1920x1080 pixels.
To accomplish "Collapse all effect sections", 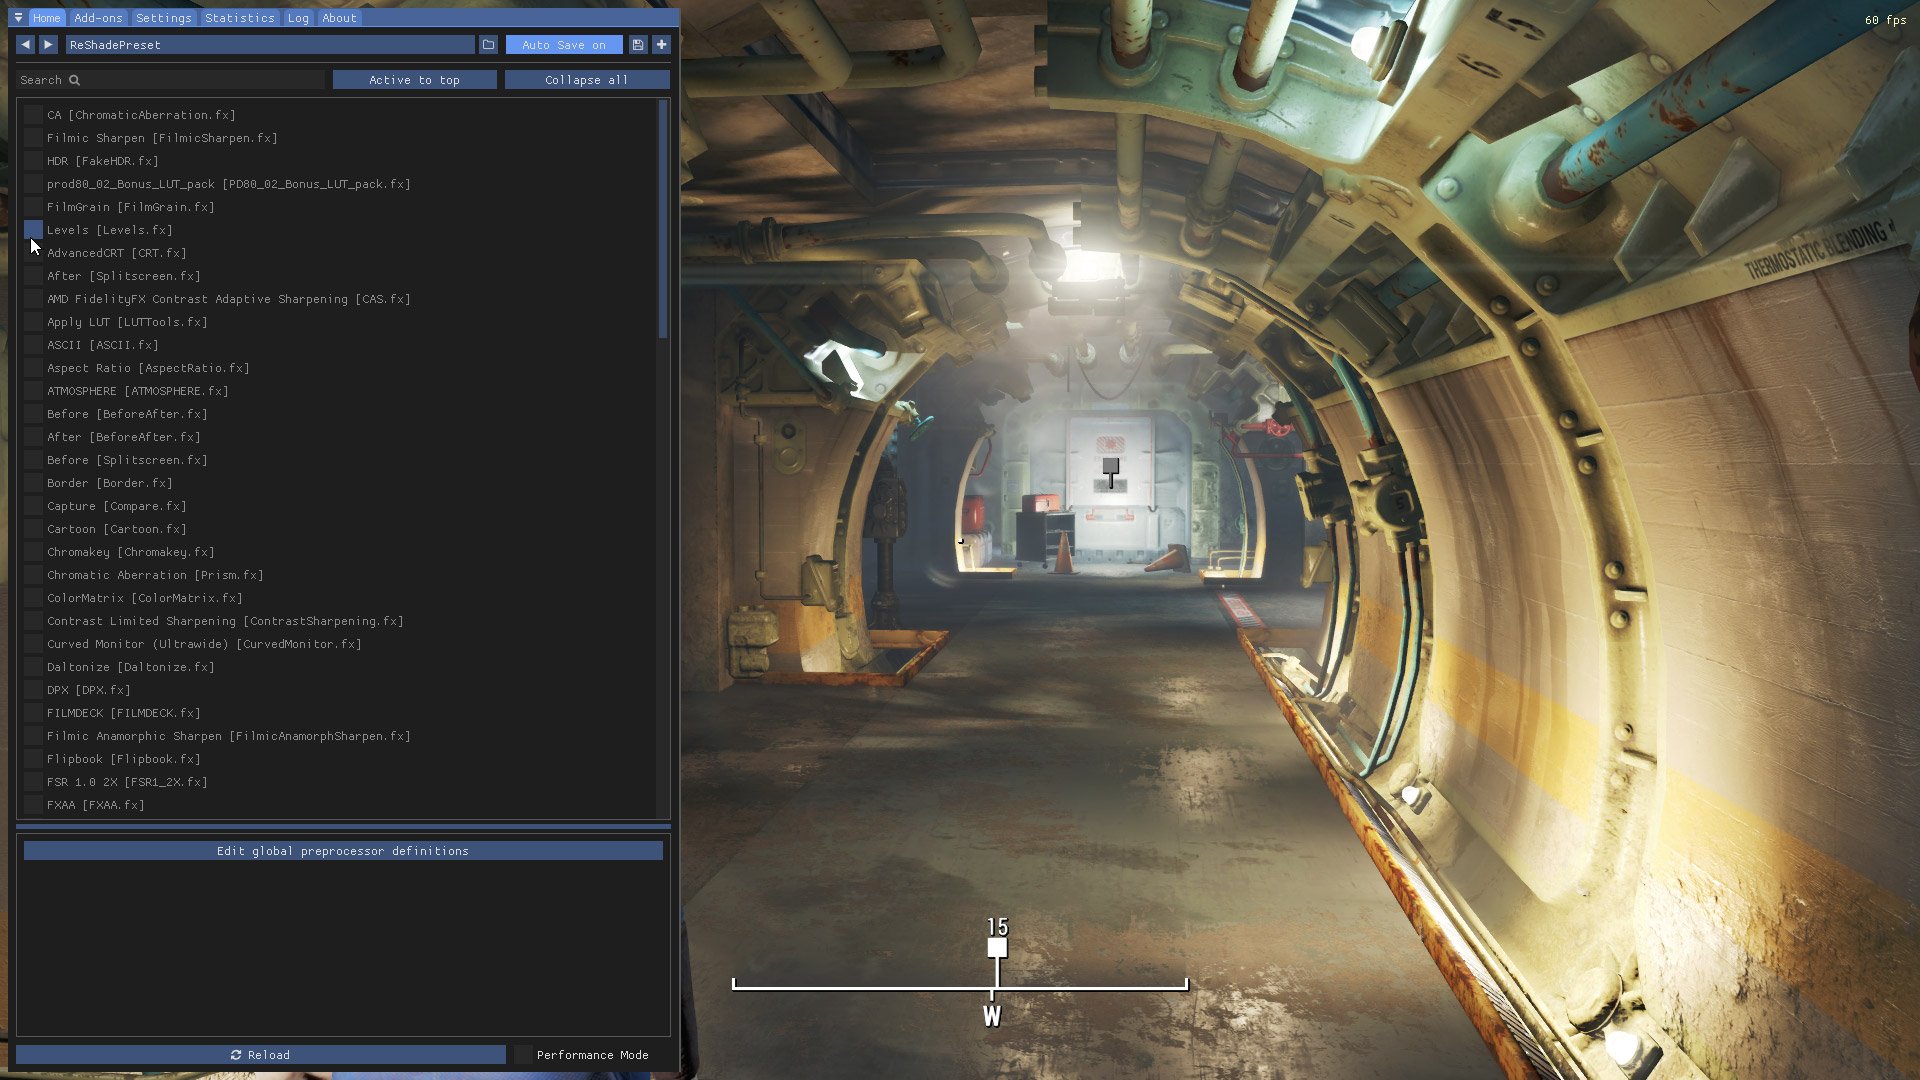I will click(586, 80).
